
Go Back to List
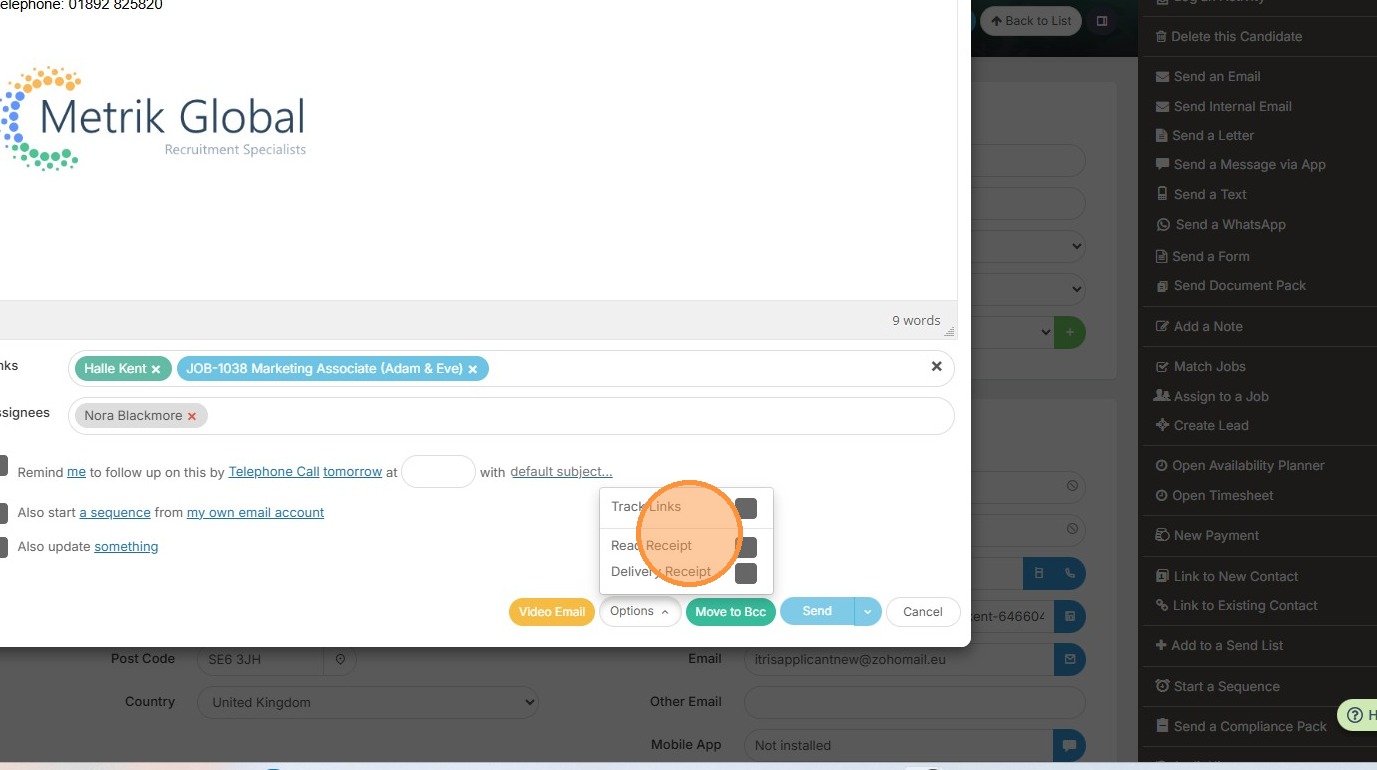(x=1031, y=21)
